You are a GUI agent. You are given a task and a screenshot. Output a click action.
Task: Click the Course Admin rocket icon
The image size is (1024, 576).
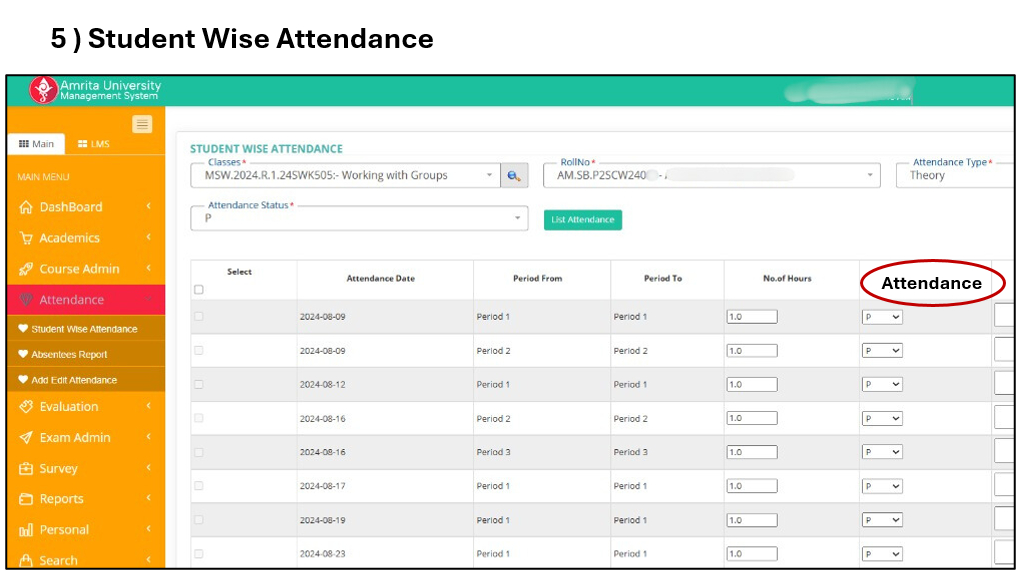[26, 269]
